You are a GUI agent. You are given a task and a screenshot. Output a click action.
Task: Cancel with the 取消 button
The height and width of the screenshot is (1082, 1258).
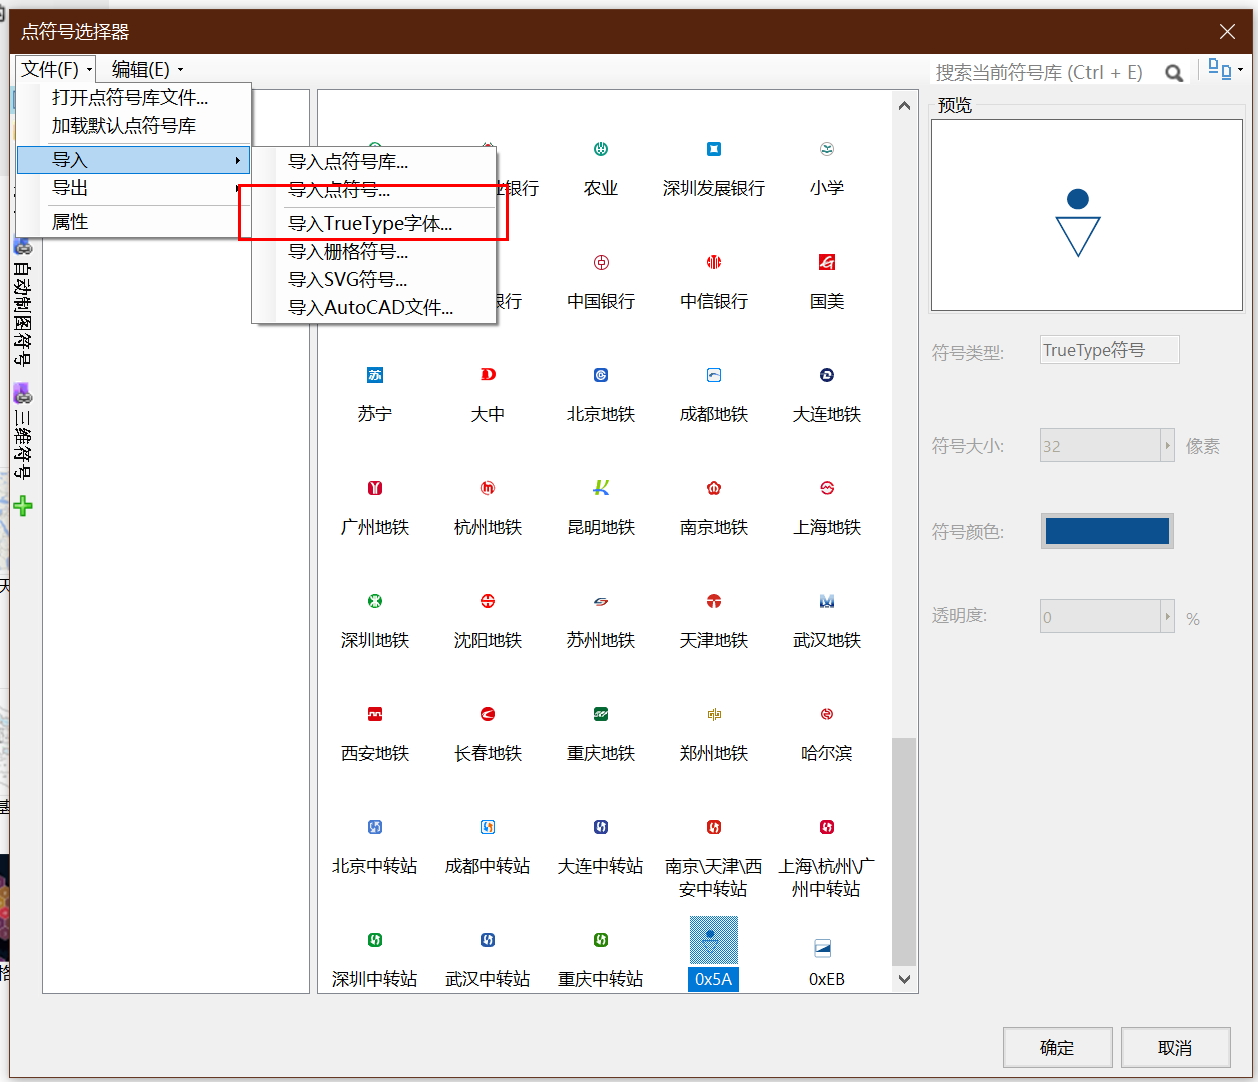tap(1176, 1048)
